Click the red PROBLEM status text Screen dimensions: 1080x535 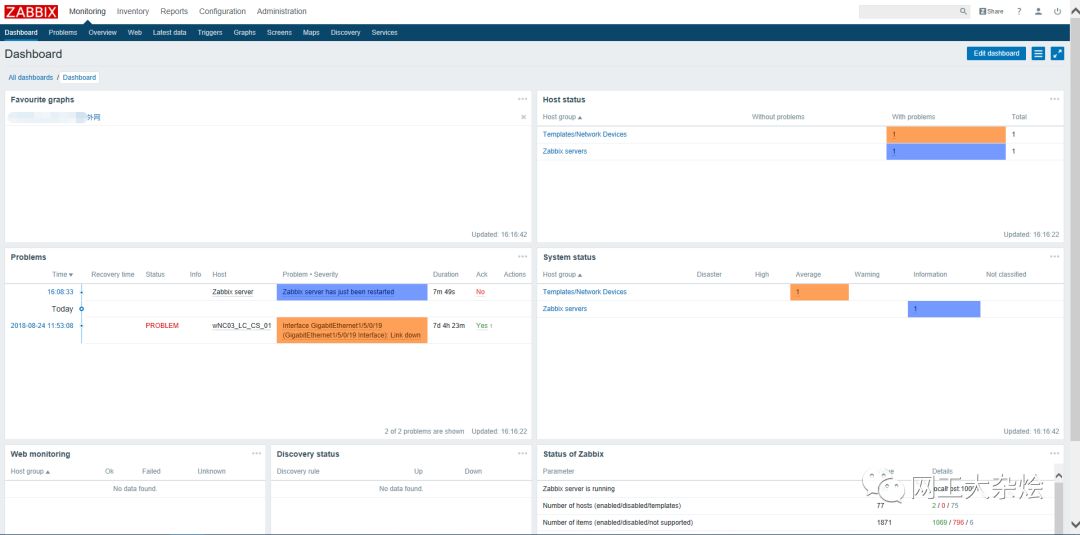(162, 326)
